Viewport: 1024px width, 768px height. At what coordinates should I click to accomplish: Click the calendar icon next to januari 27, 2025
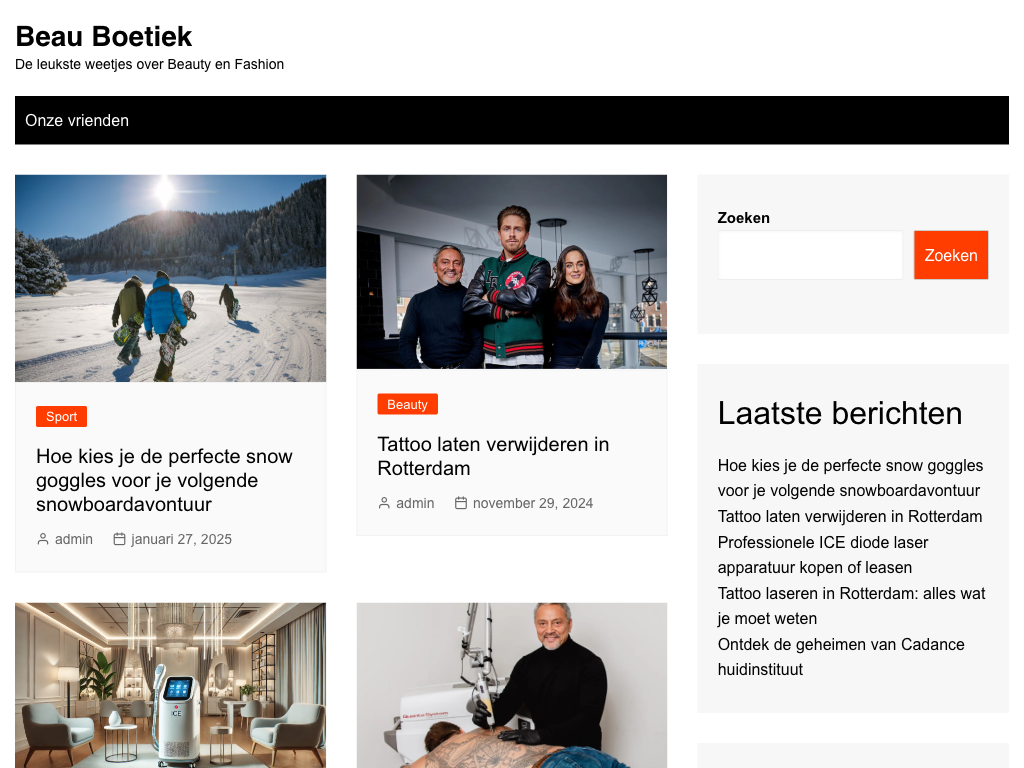[120, 539]
